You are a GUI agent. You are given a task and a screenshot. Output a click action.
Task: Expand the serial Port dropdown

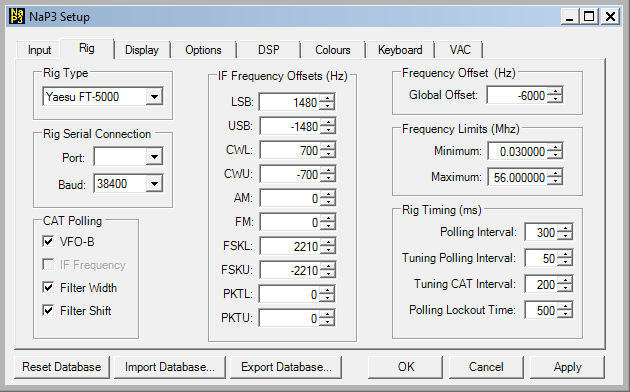(x=154, y=157)
